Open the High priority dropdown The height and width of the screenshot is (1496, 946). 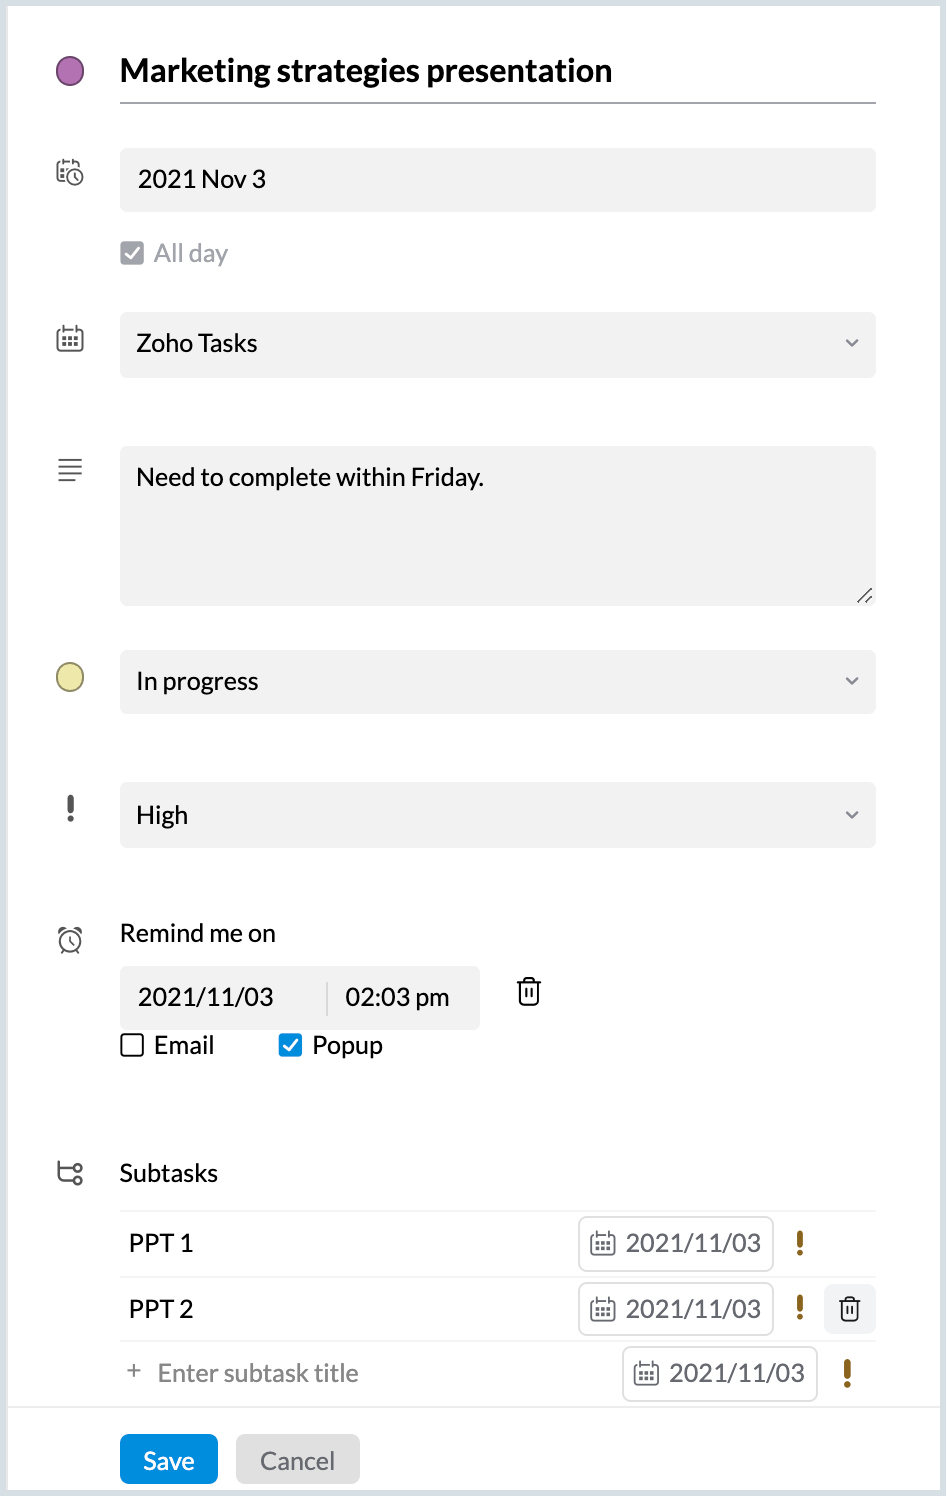497,815
